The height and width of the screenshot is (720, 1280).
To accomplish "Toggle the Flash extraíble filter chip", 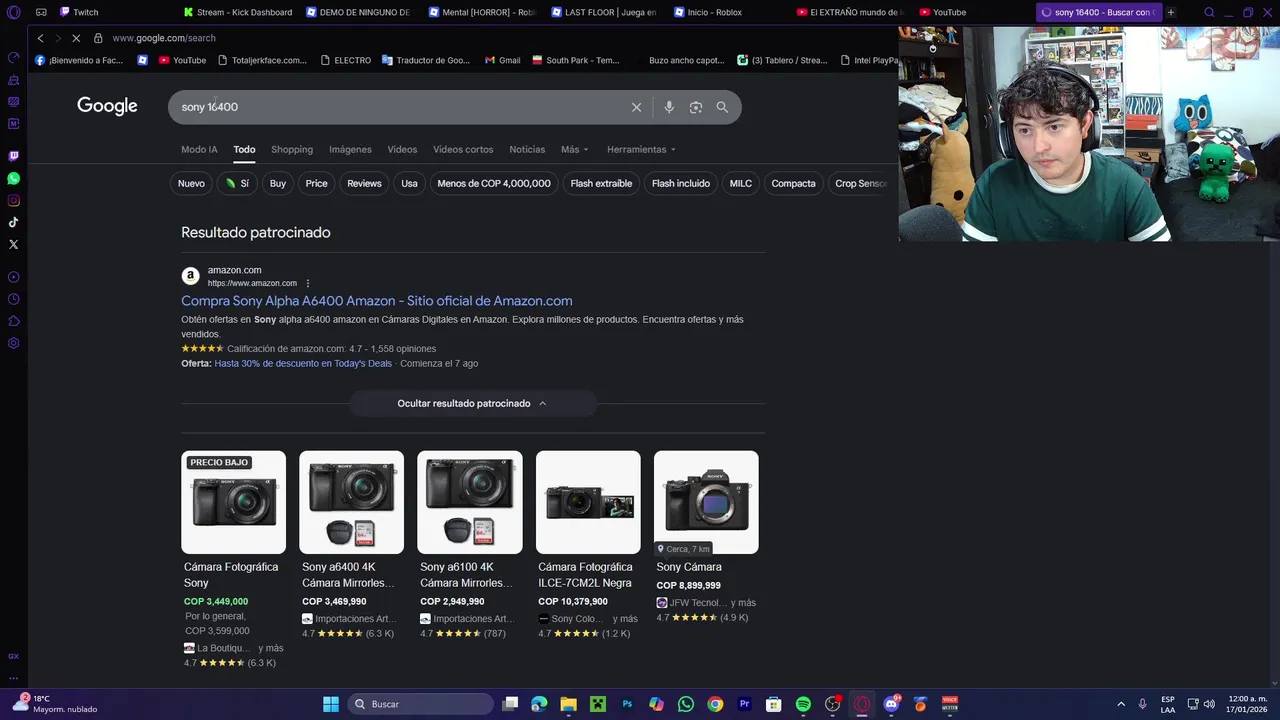I will (601, 183).
